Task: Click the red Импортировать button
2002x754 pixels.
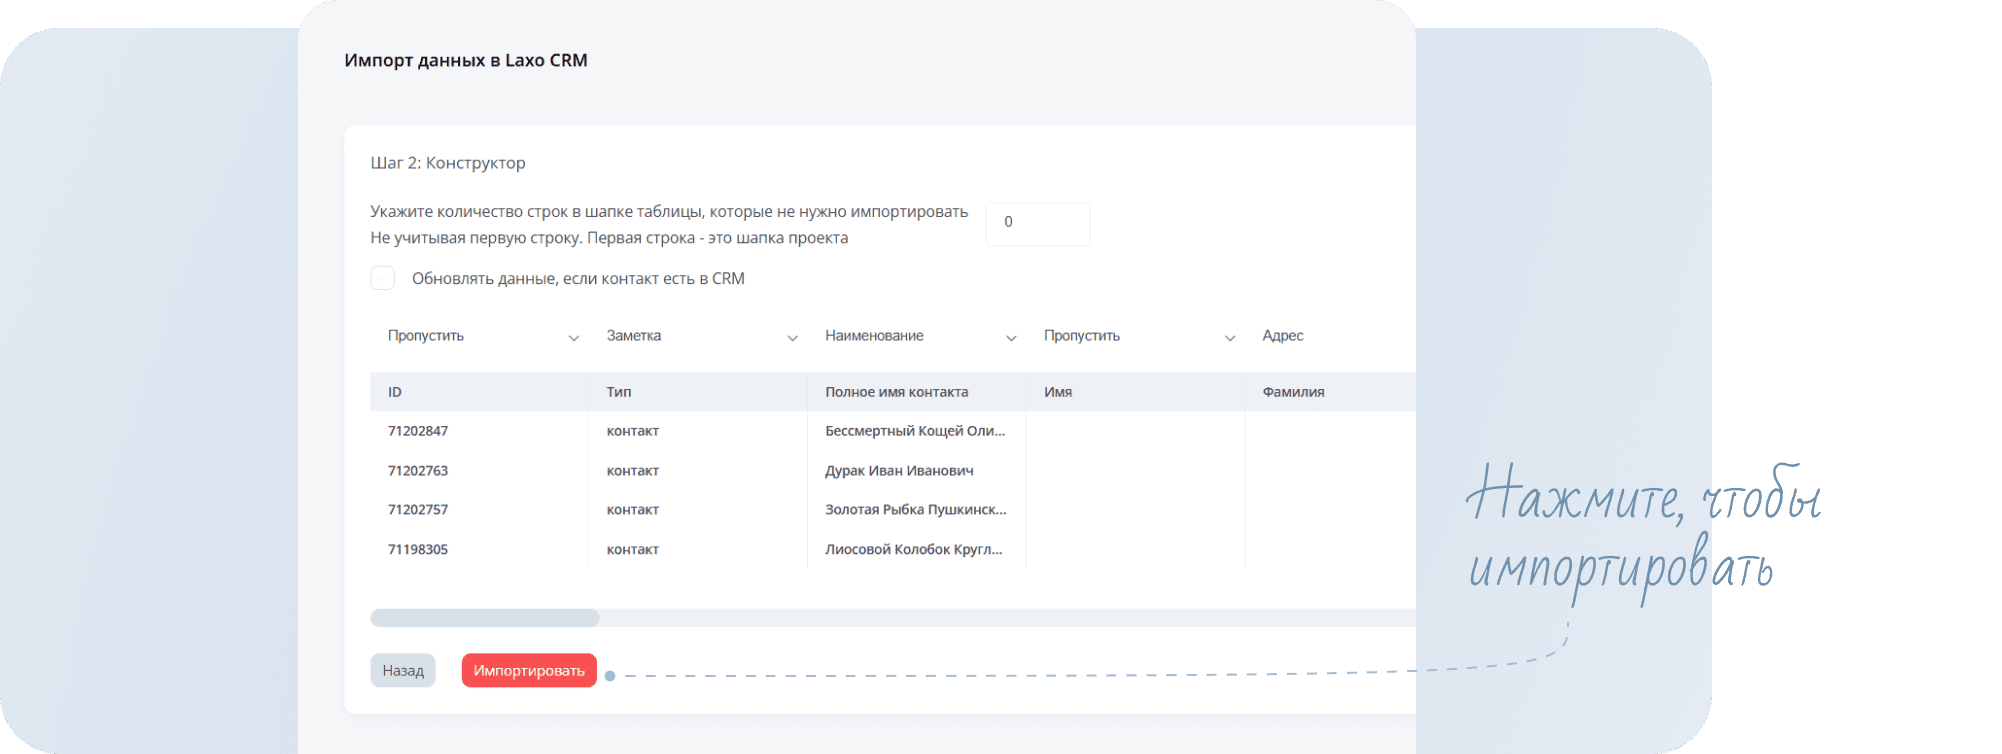Action: (x=529, y=670)
